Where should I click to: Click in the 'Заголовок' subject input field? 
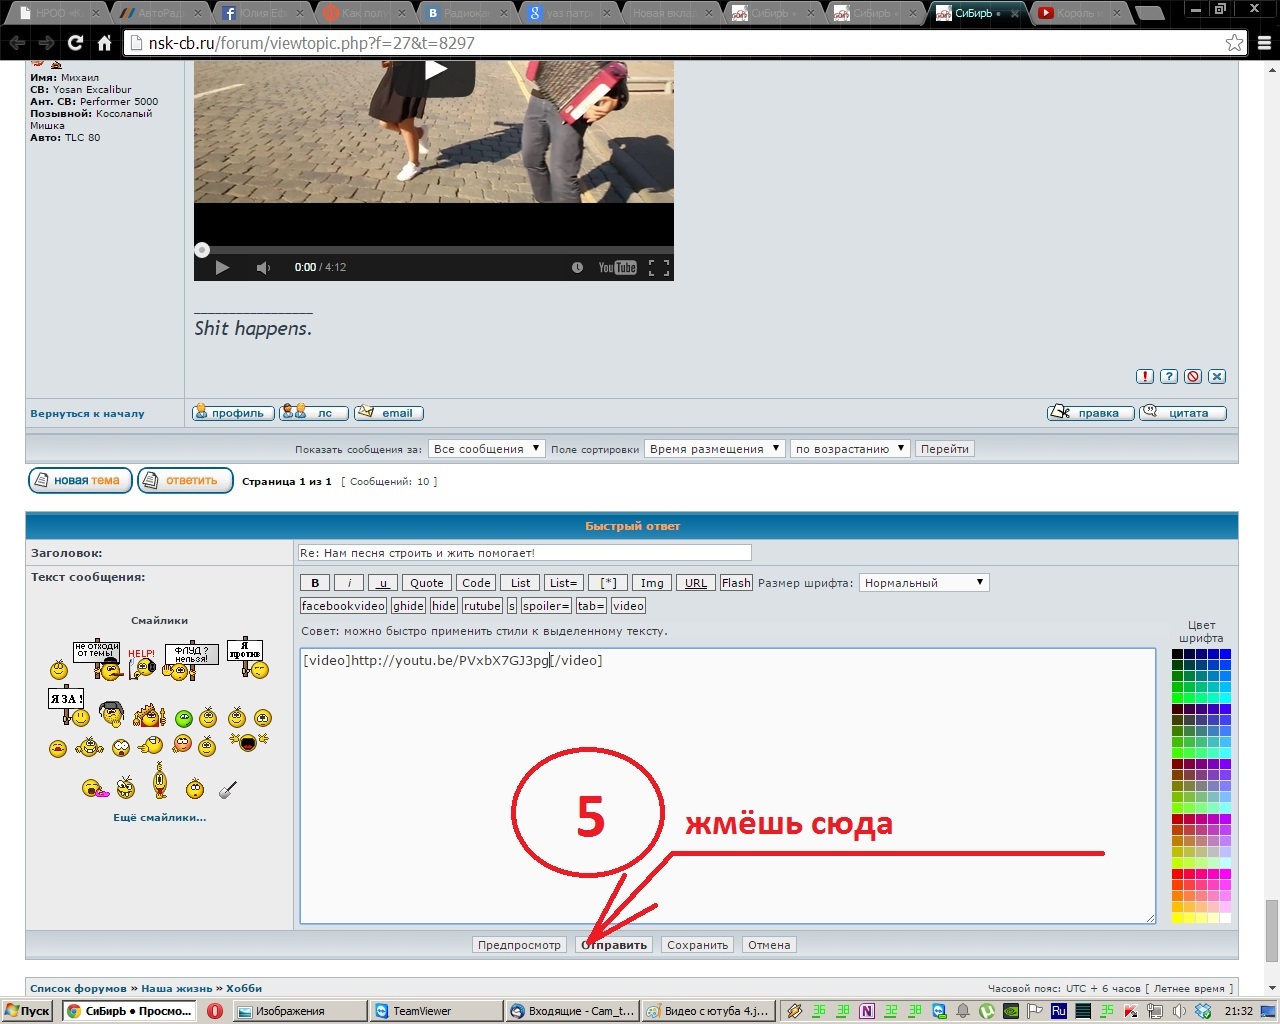[524, 553]
